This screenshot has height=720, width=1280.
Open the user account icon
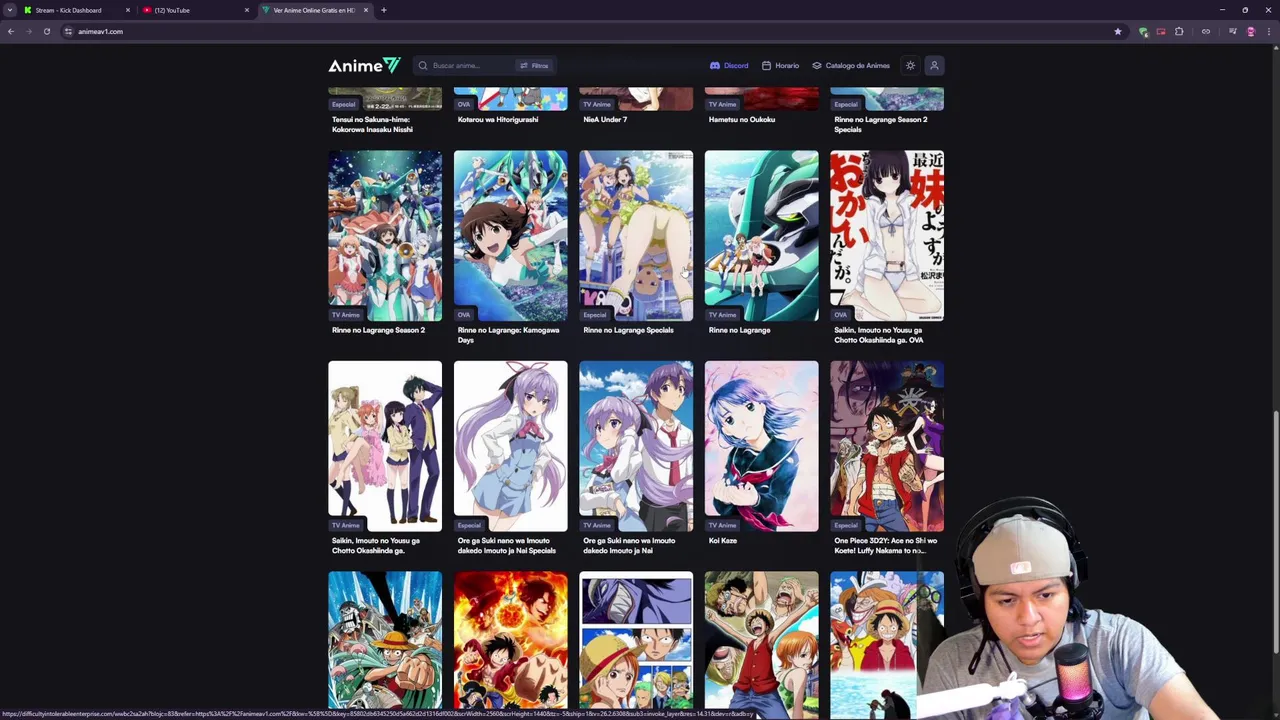point(934,65)
